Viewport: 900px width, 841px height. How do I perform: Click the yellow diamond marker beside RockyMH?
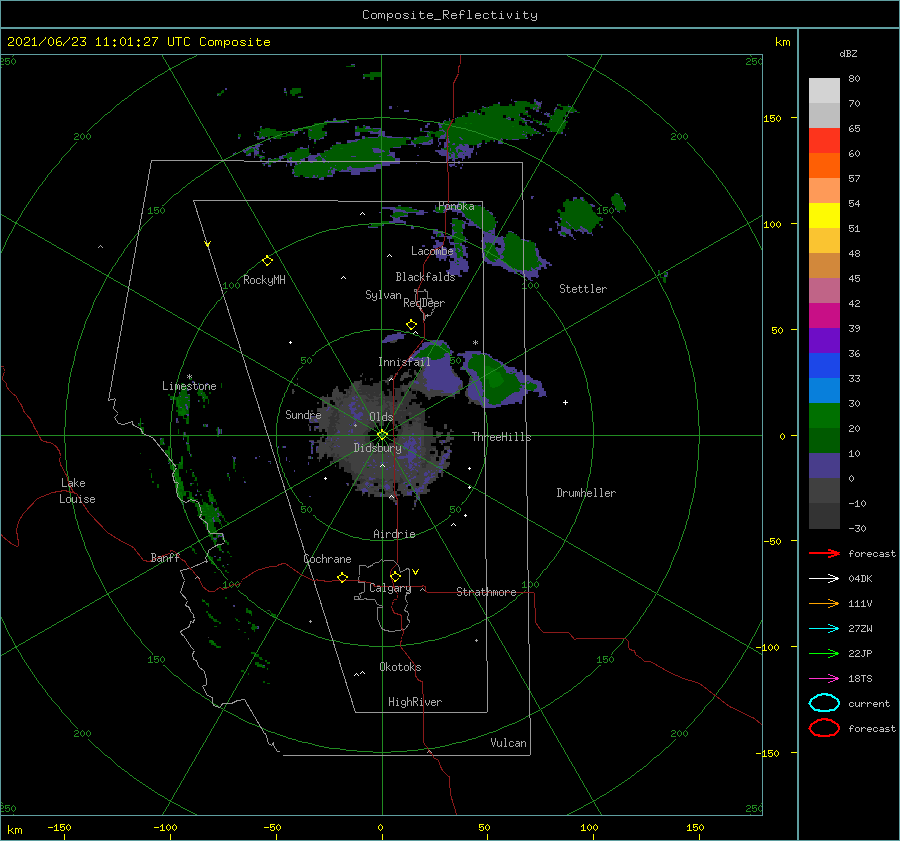[x=267, y=261]
